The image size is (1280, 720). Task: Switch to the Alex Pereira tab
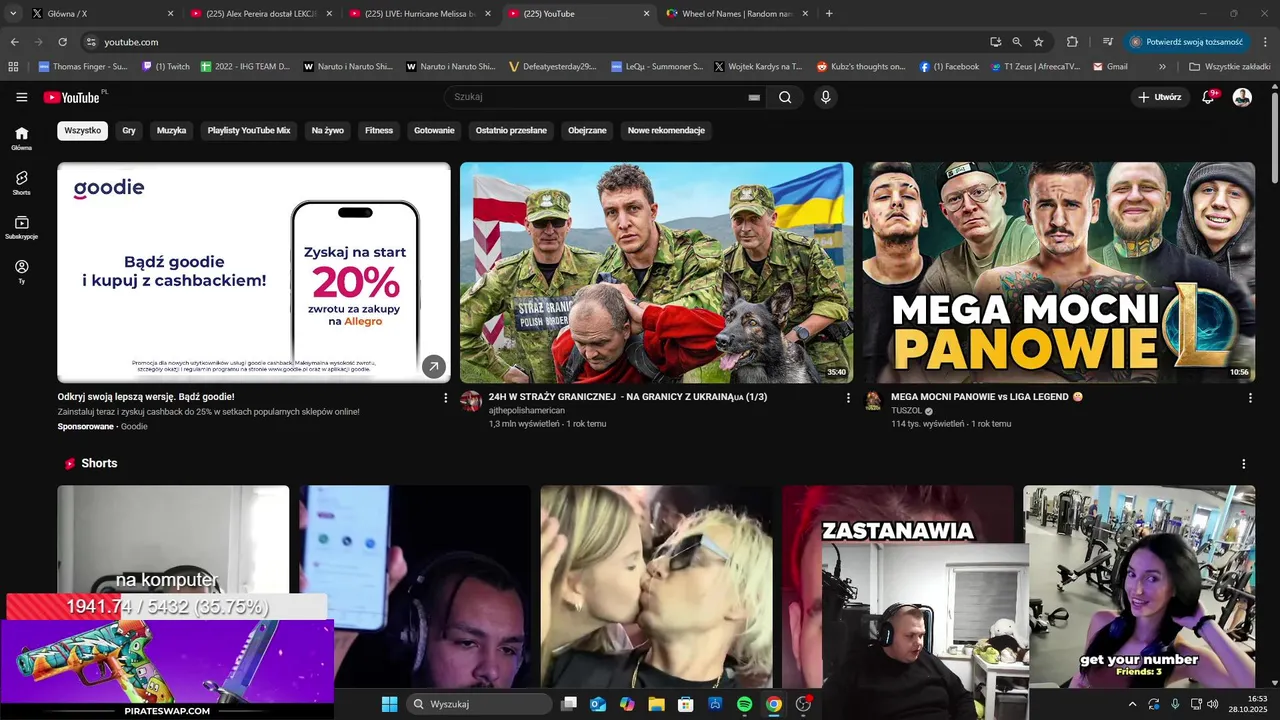[x=262, y=14]
